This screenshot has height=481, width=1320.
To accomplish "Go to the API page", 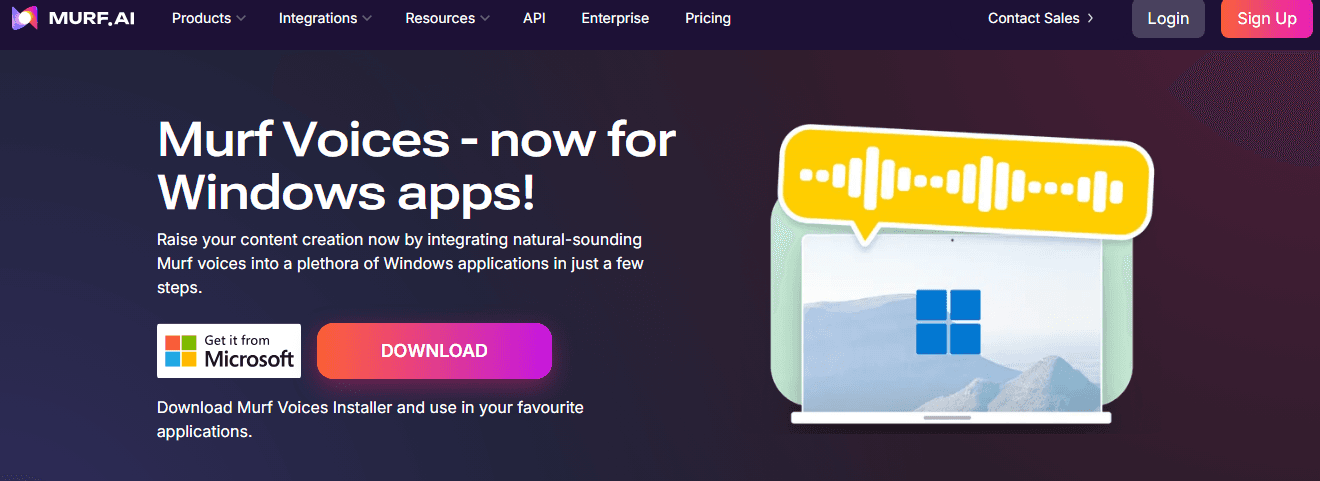I will [534, 18].
